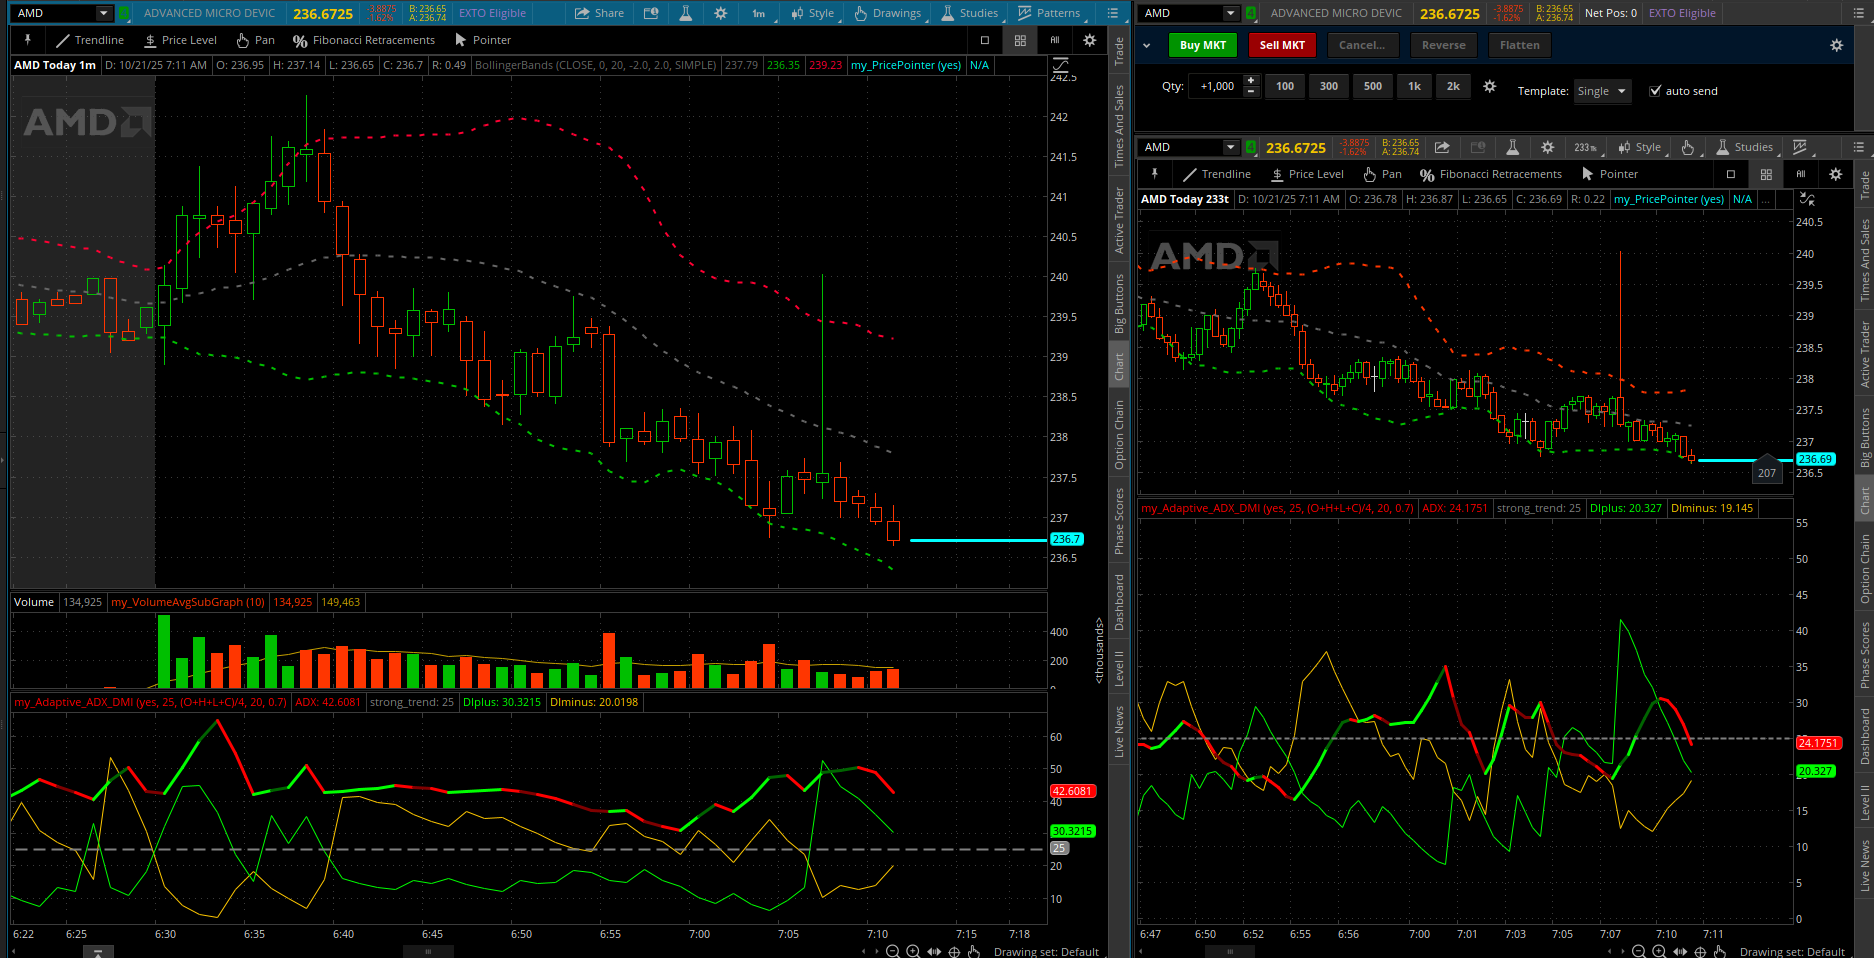The height and width of the screenshot is (958, 1874).
Task: Pin the left chart drawing toolbar
Action: tap(28, 40)
